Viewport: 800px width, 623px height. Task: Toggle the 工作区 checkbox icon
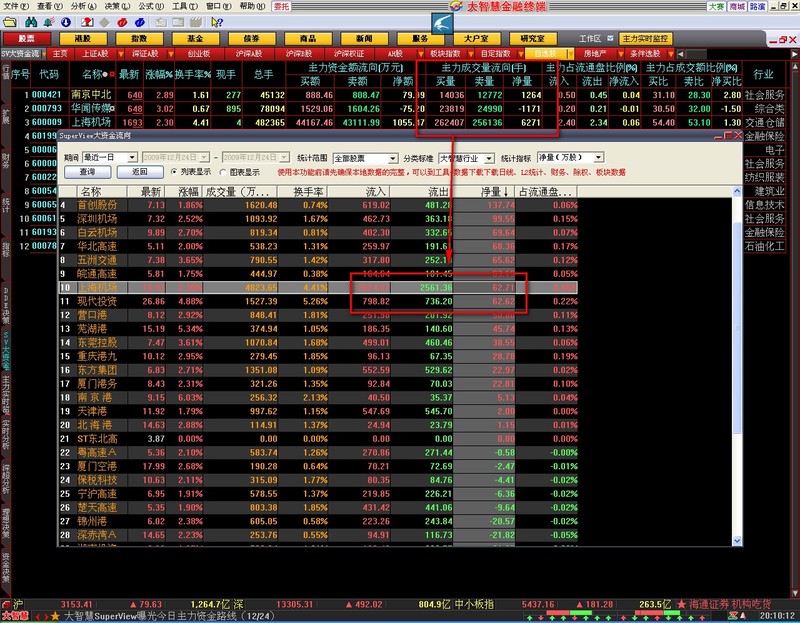610,39
